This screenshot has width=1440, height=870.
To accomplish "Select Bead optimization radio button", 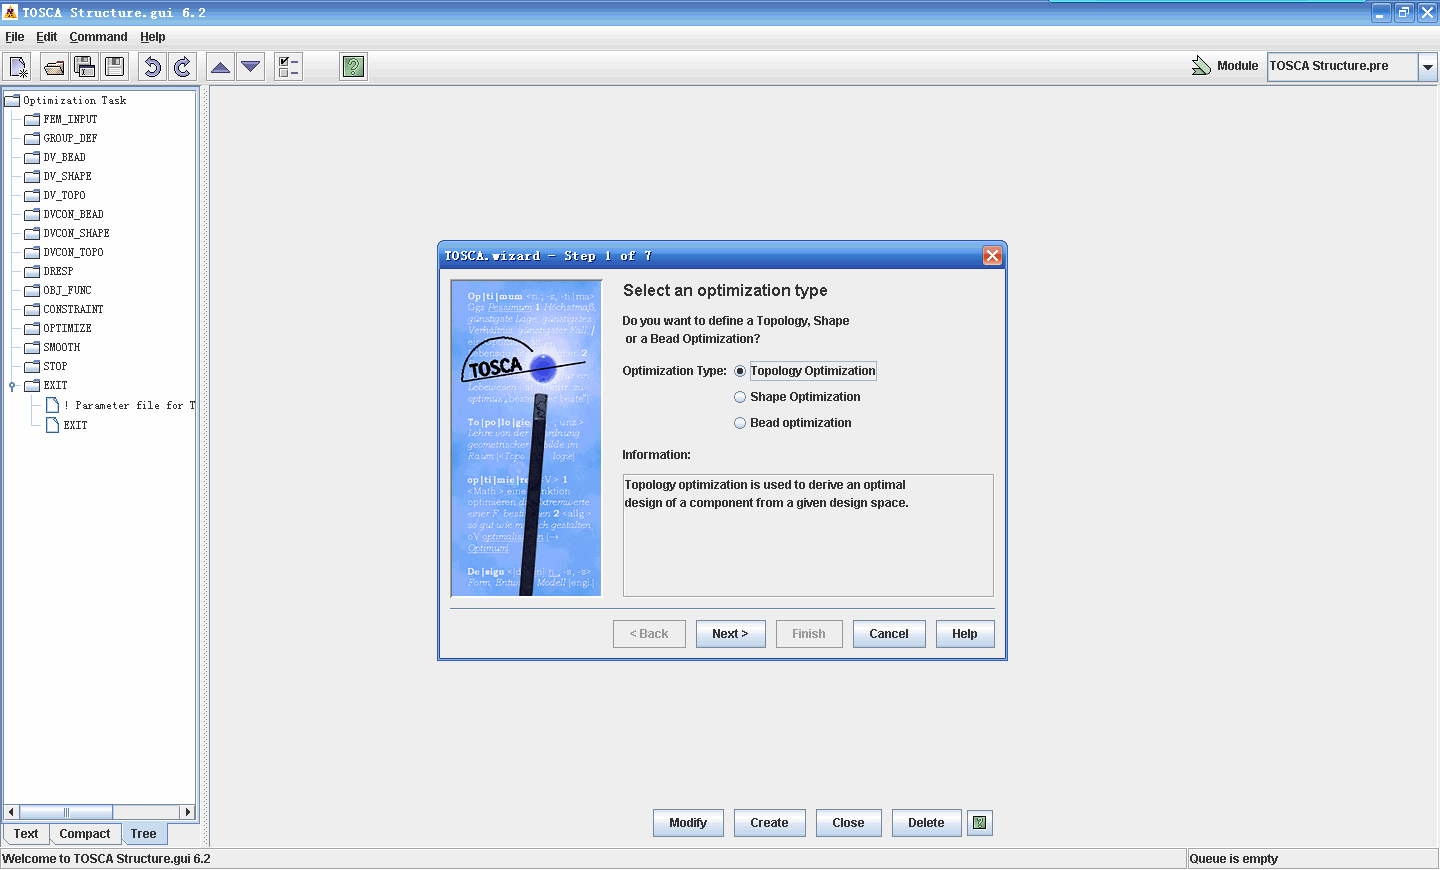I will [740, 423].
